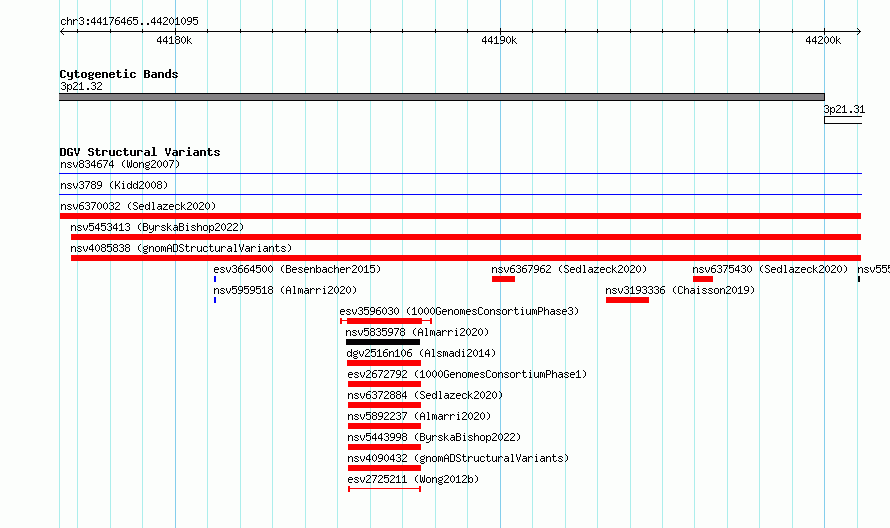Open variant nsv6375430 (Sedlazeck2020) label
The image size is (890, 528).
pyautogui.click(x=770, y=269)
